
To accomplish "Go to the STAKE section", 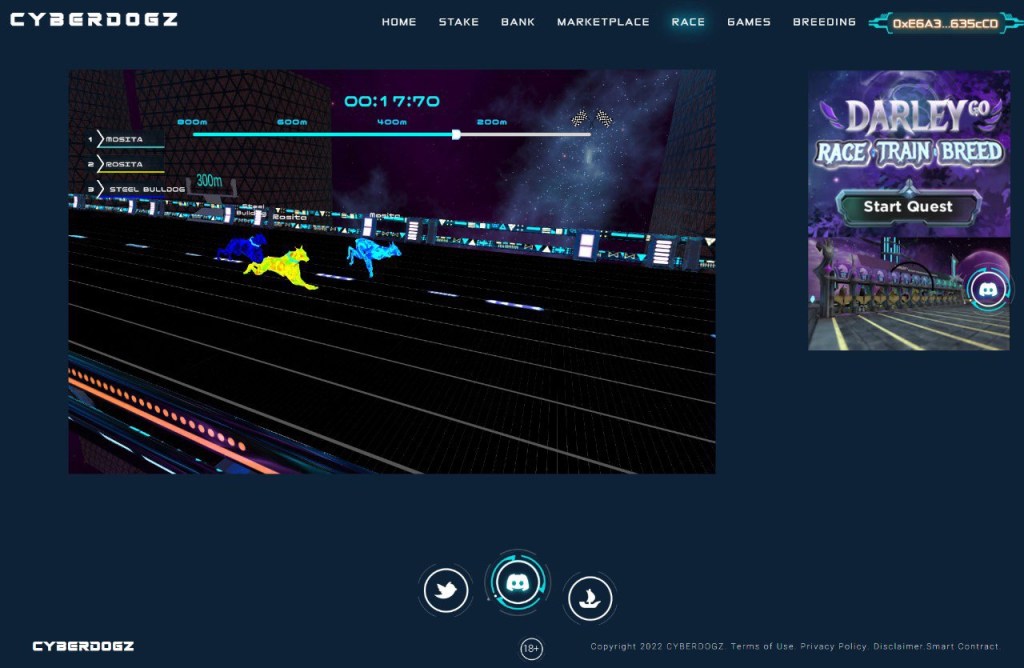I will click(x=459, y=21).
